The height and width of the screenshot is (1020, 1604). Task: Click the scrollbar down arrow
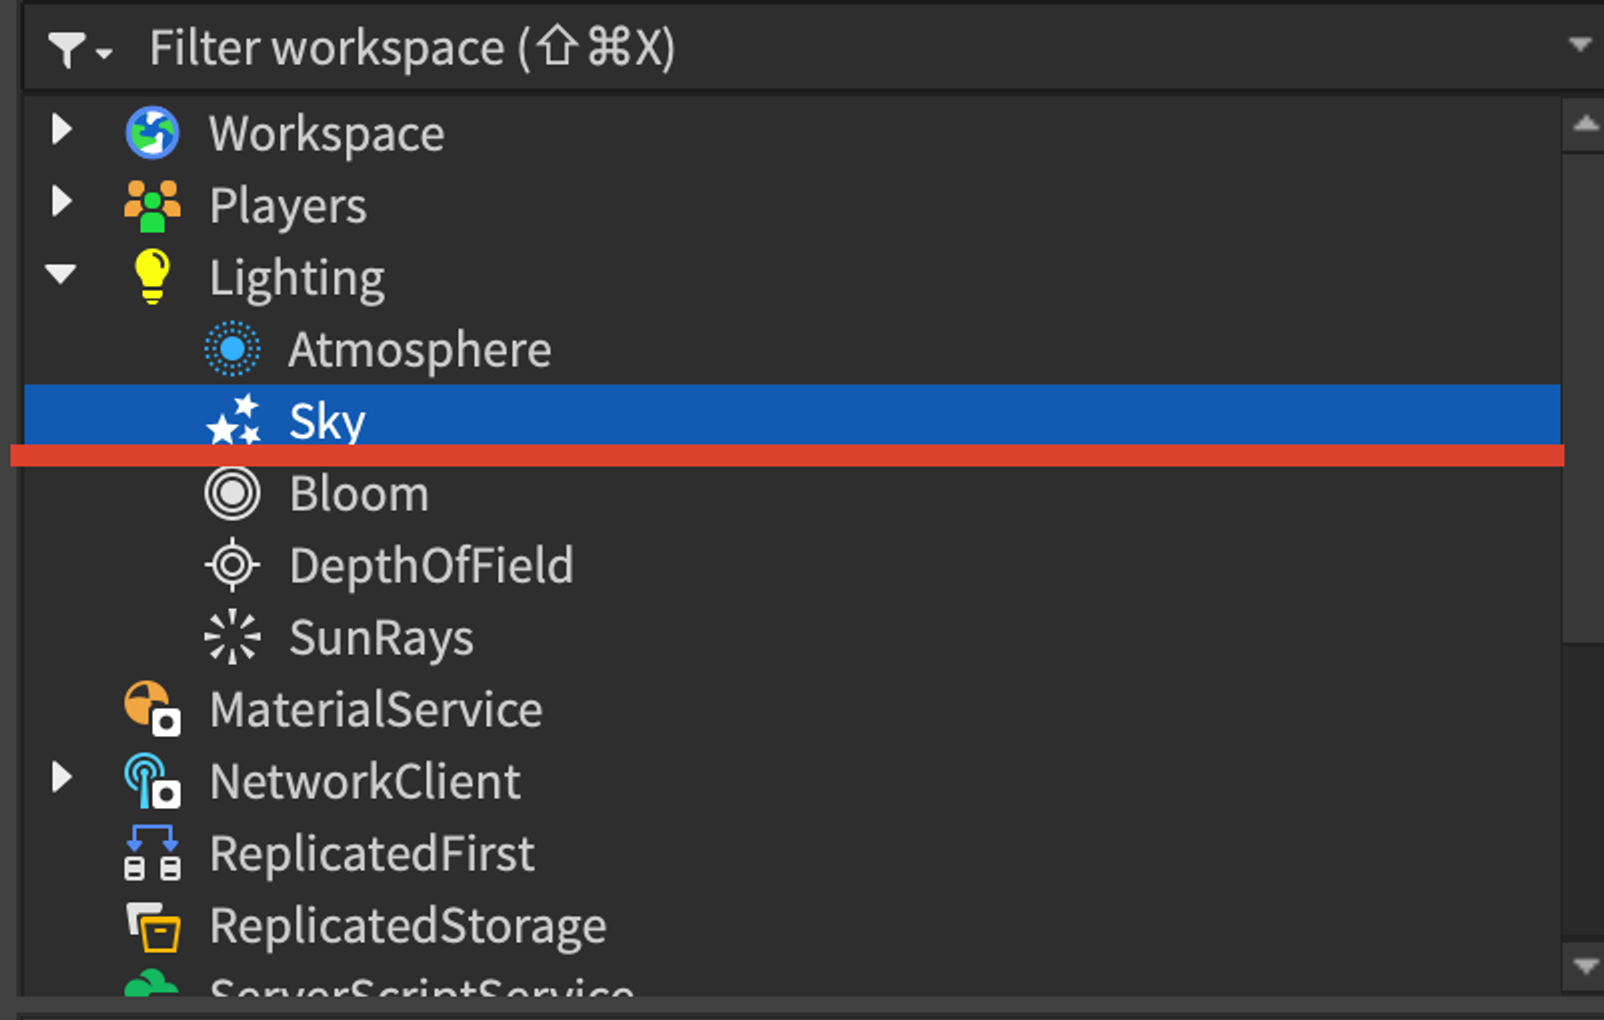click(x=1585, y=966)
